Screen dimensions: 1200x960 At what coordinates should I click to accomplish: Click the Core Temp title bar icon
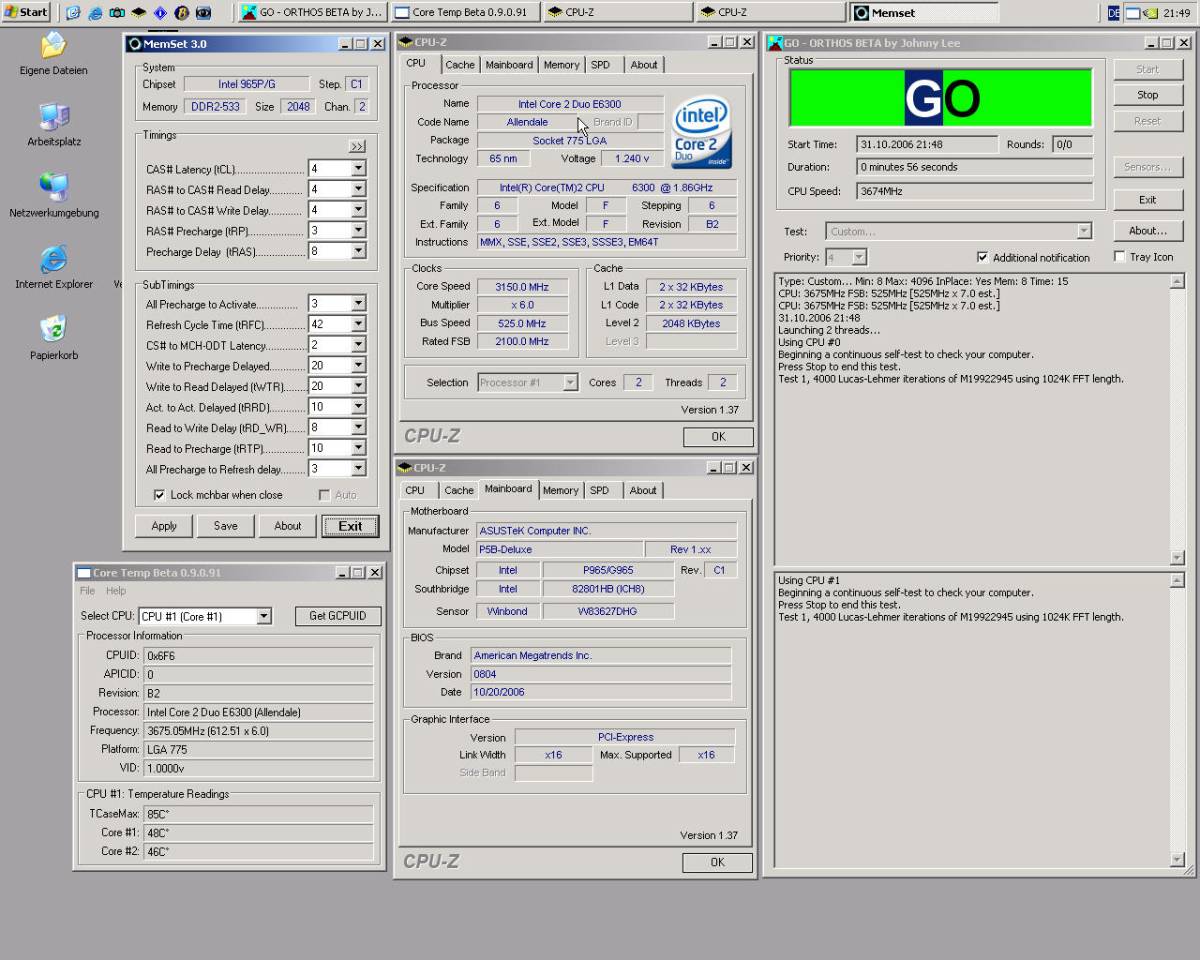[x=84, y=573]
